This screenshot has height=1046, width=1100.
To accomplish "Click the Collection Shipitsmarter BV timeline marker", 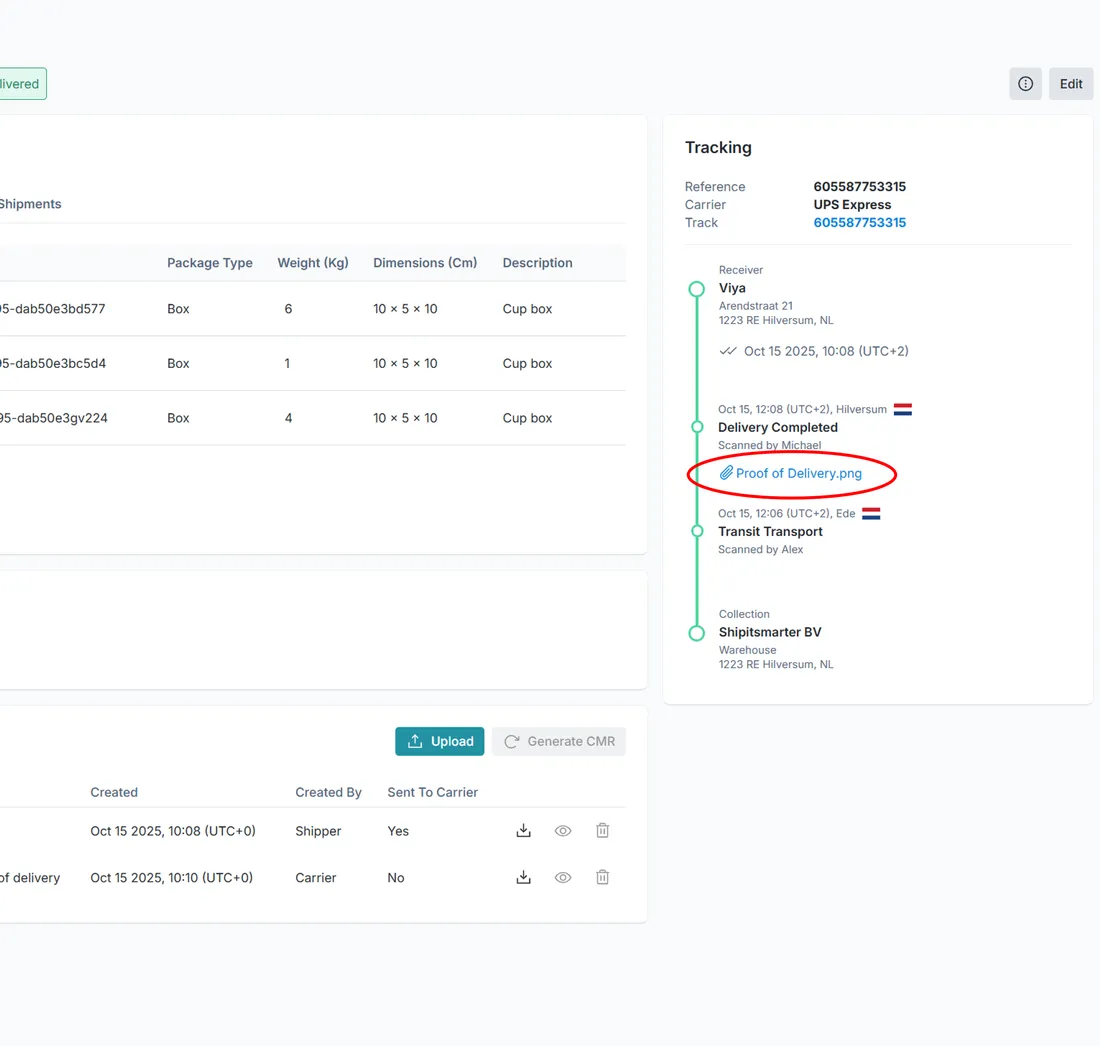I will [x=697, y=633].
